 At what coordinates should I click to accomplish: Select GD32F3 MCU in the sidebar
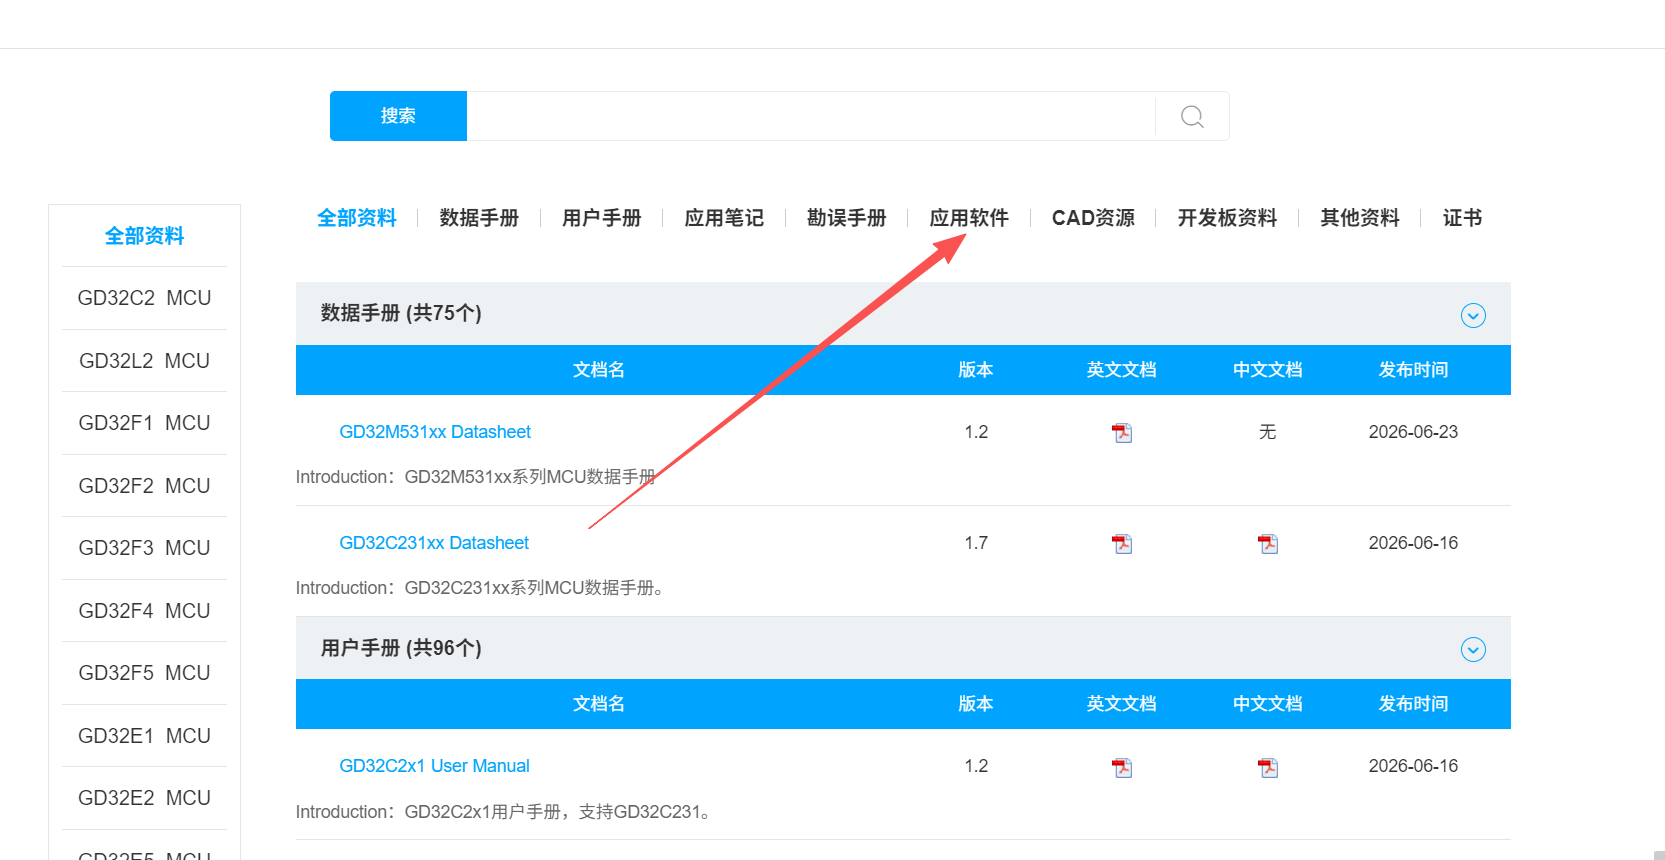[144, 548]
